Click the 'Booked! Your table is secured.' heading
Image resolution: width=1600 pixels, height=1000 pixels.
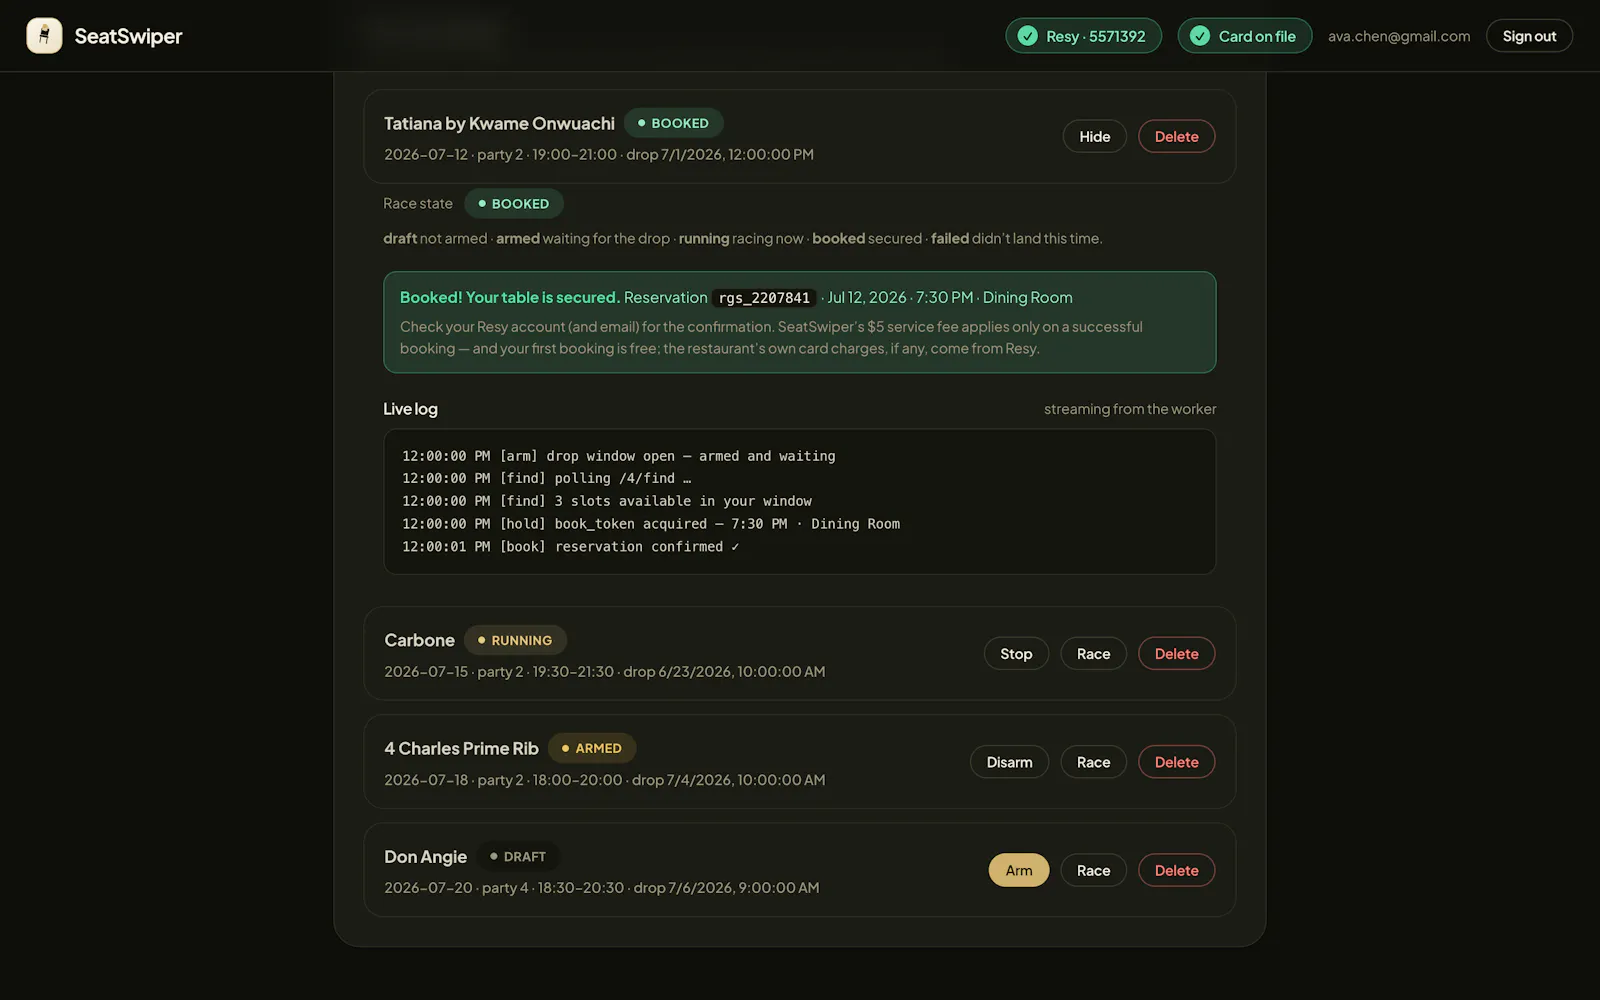[x=510, y=297]
